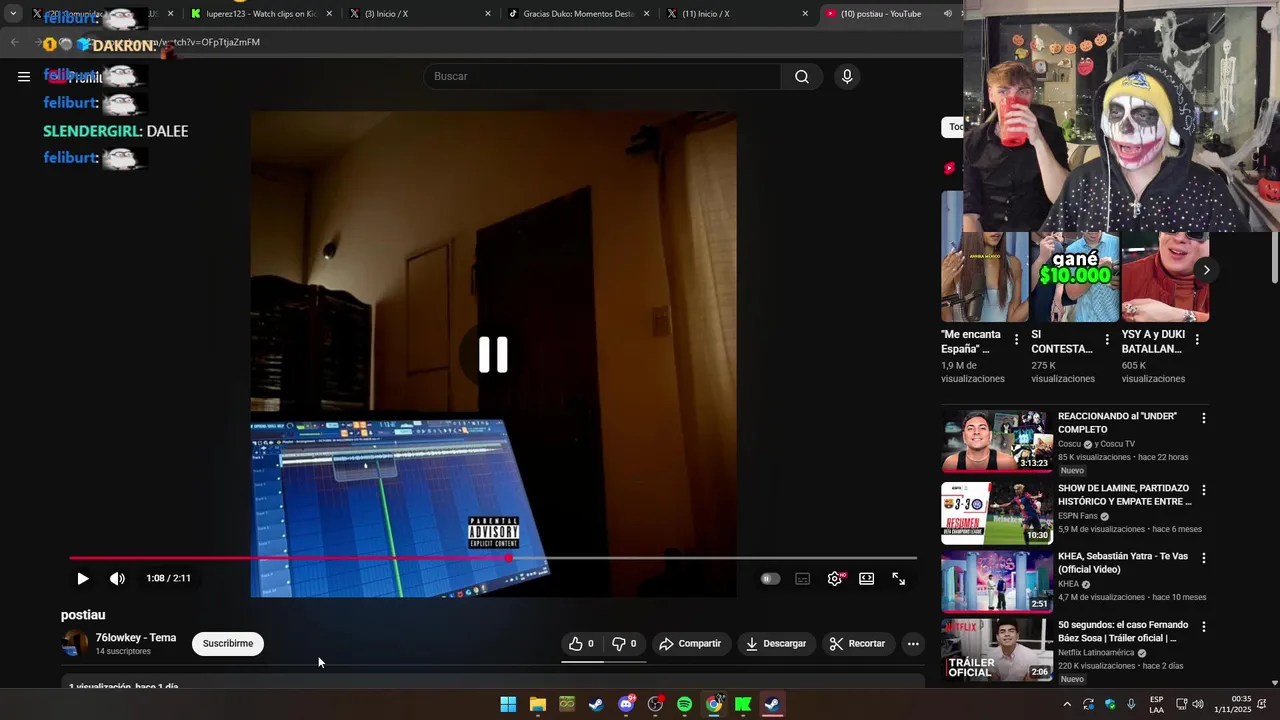Show hidden system tray icons chevron
Screen dimensions: 1280x720
1067,704
